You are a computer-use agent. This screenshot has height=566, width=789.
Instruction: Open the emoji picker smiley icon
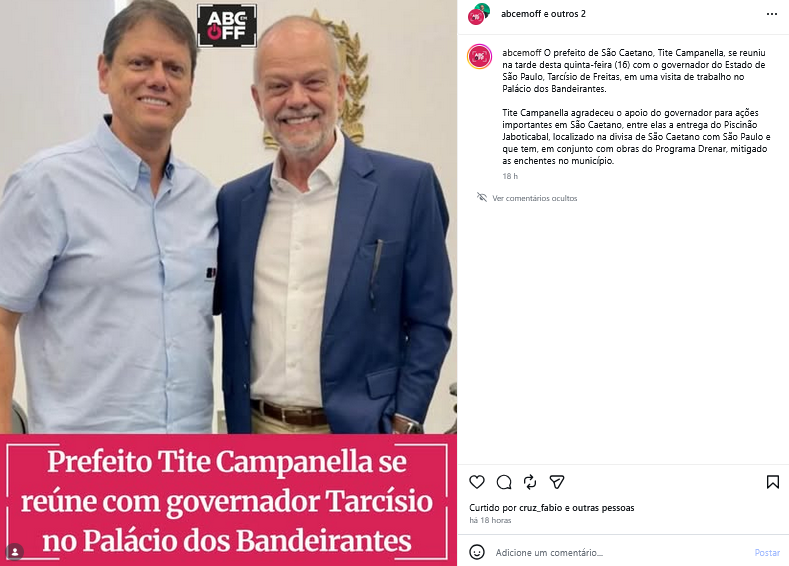pyautogui.click(x=477, y=552)
